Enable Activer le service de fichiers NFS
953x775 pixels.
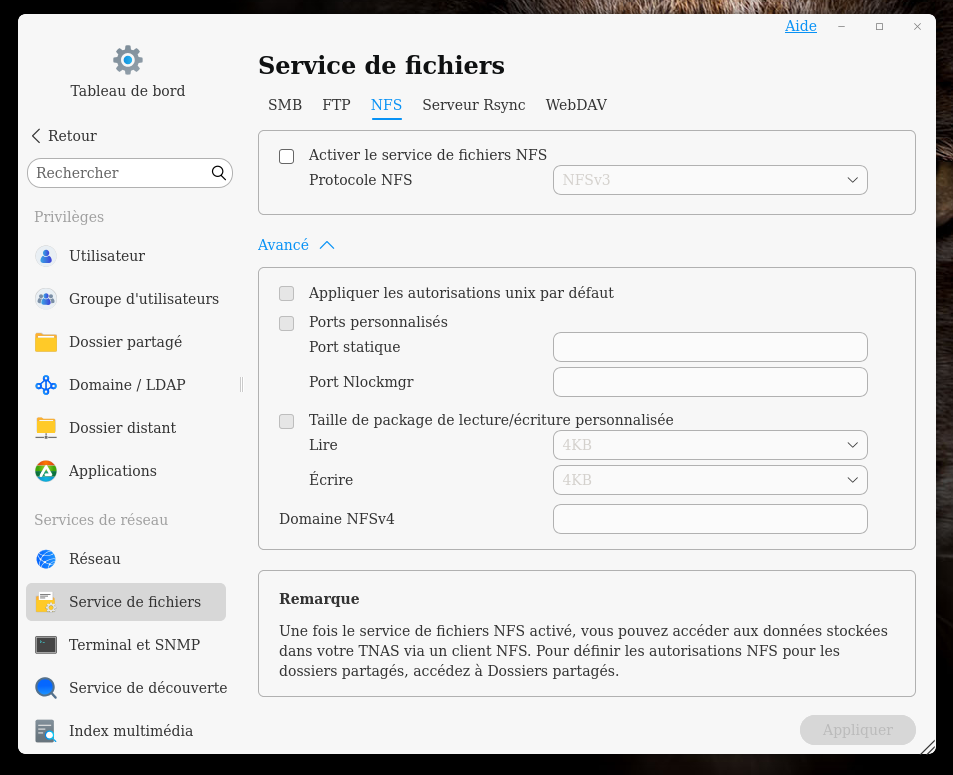287,156
